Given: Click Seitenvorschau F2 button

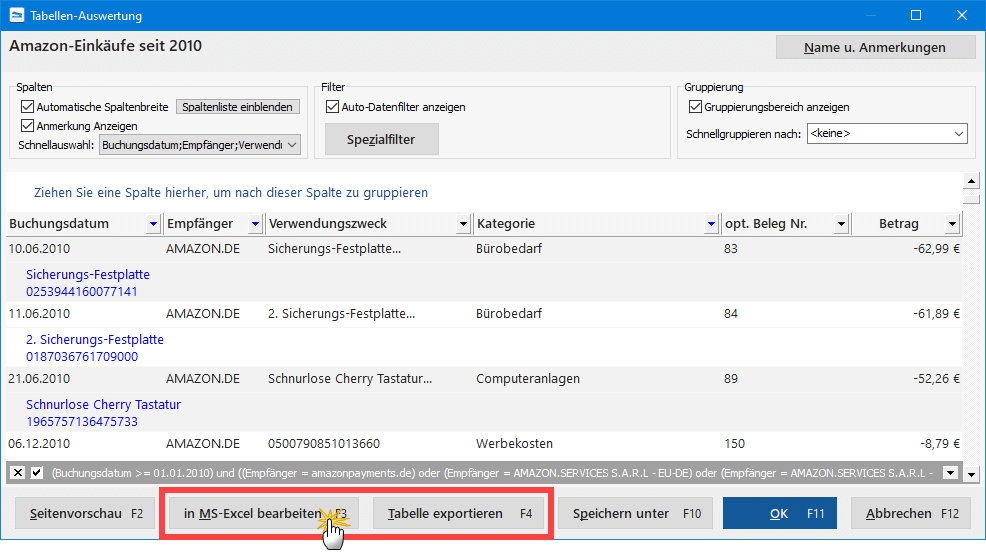Looking at the screenshot, I should (86, 513).
